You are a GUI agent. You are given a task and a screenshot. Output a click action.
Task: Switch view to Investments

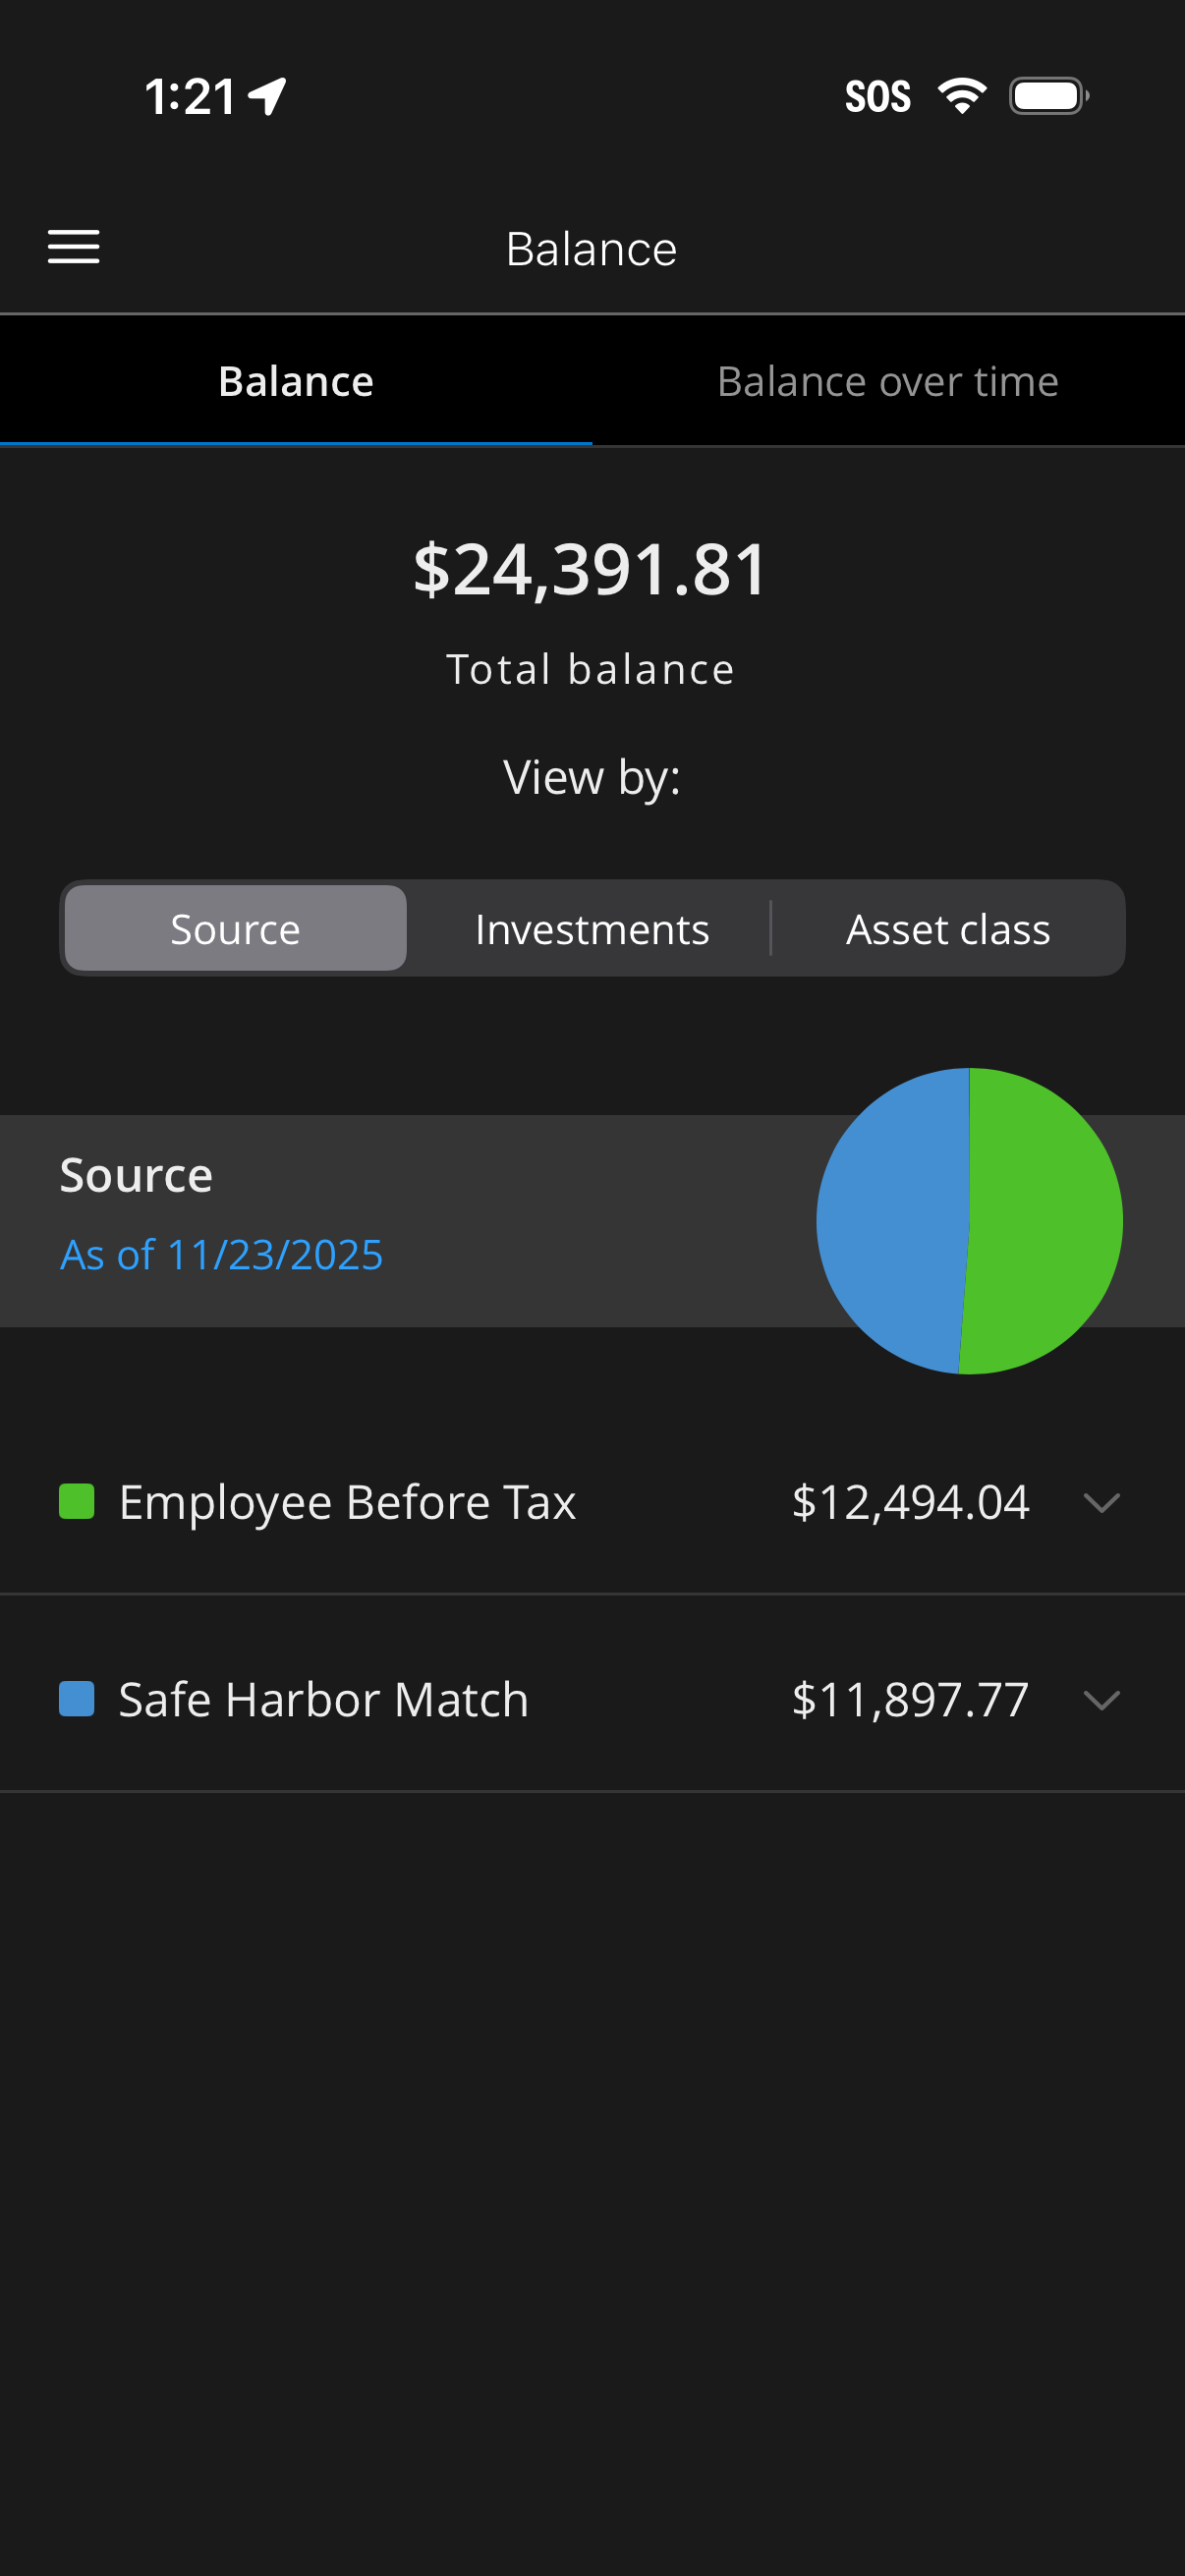(x=592, y=928)
